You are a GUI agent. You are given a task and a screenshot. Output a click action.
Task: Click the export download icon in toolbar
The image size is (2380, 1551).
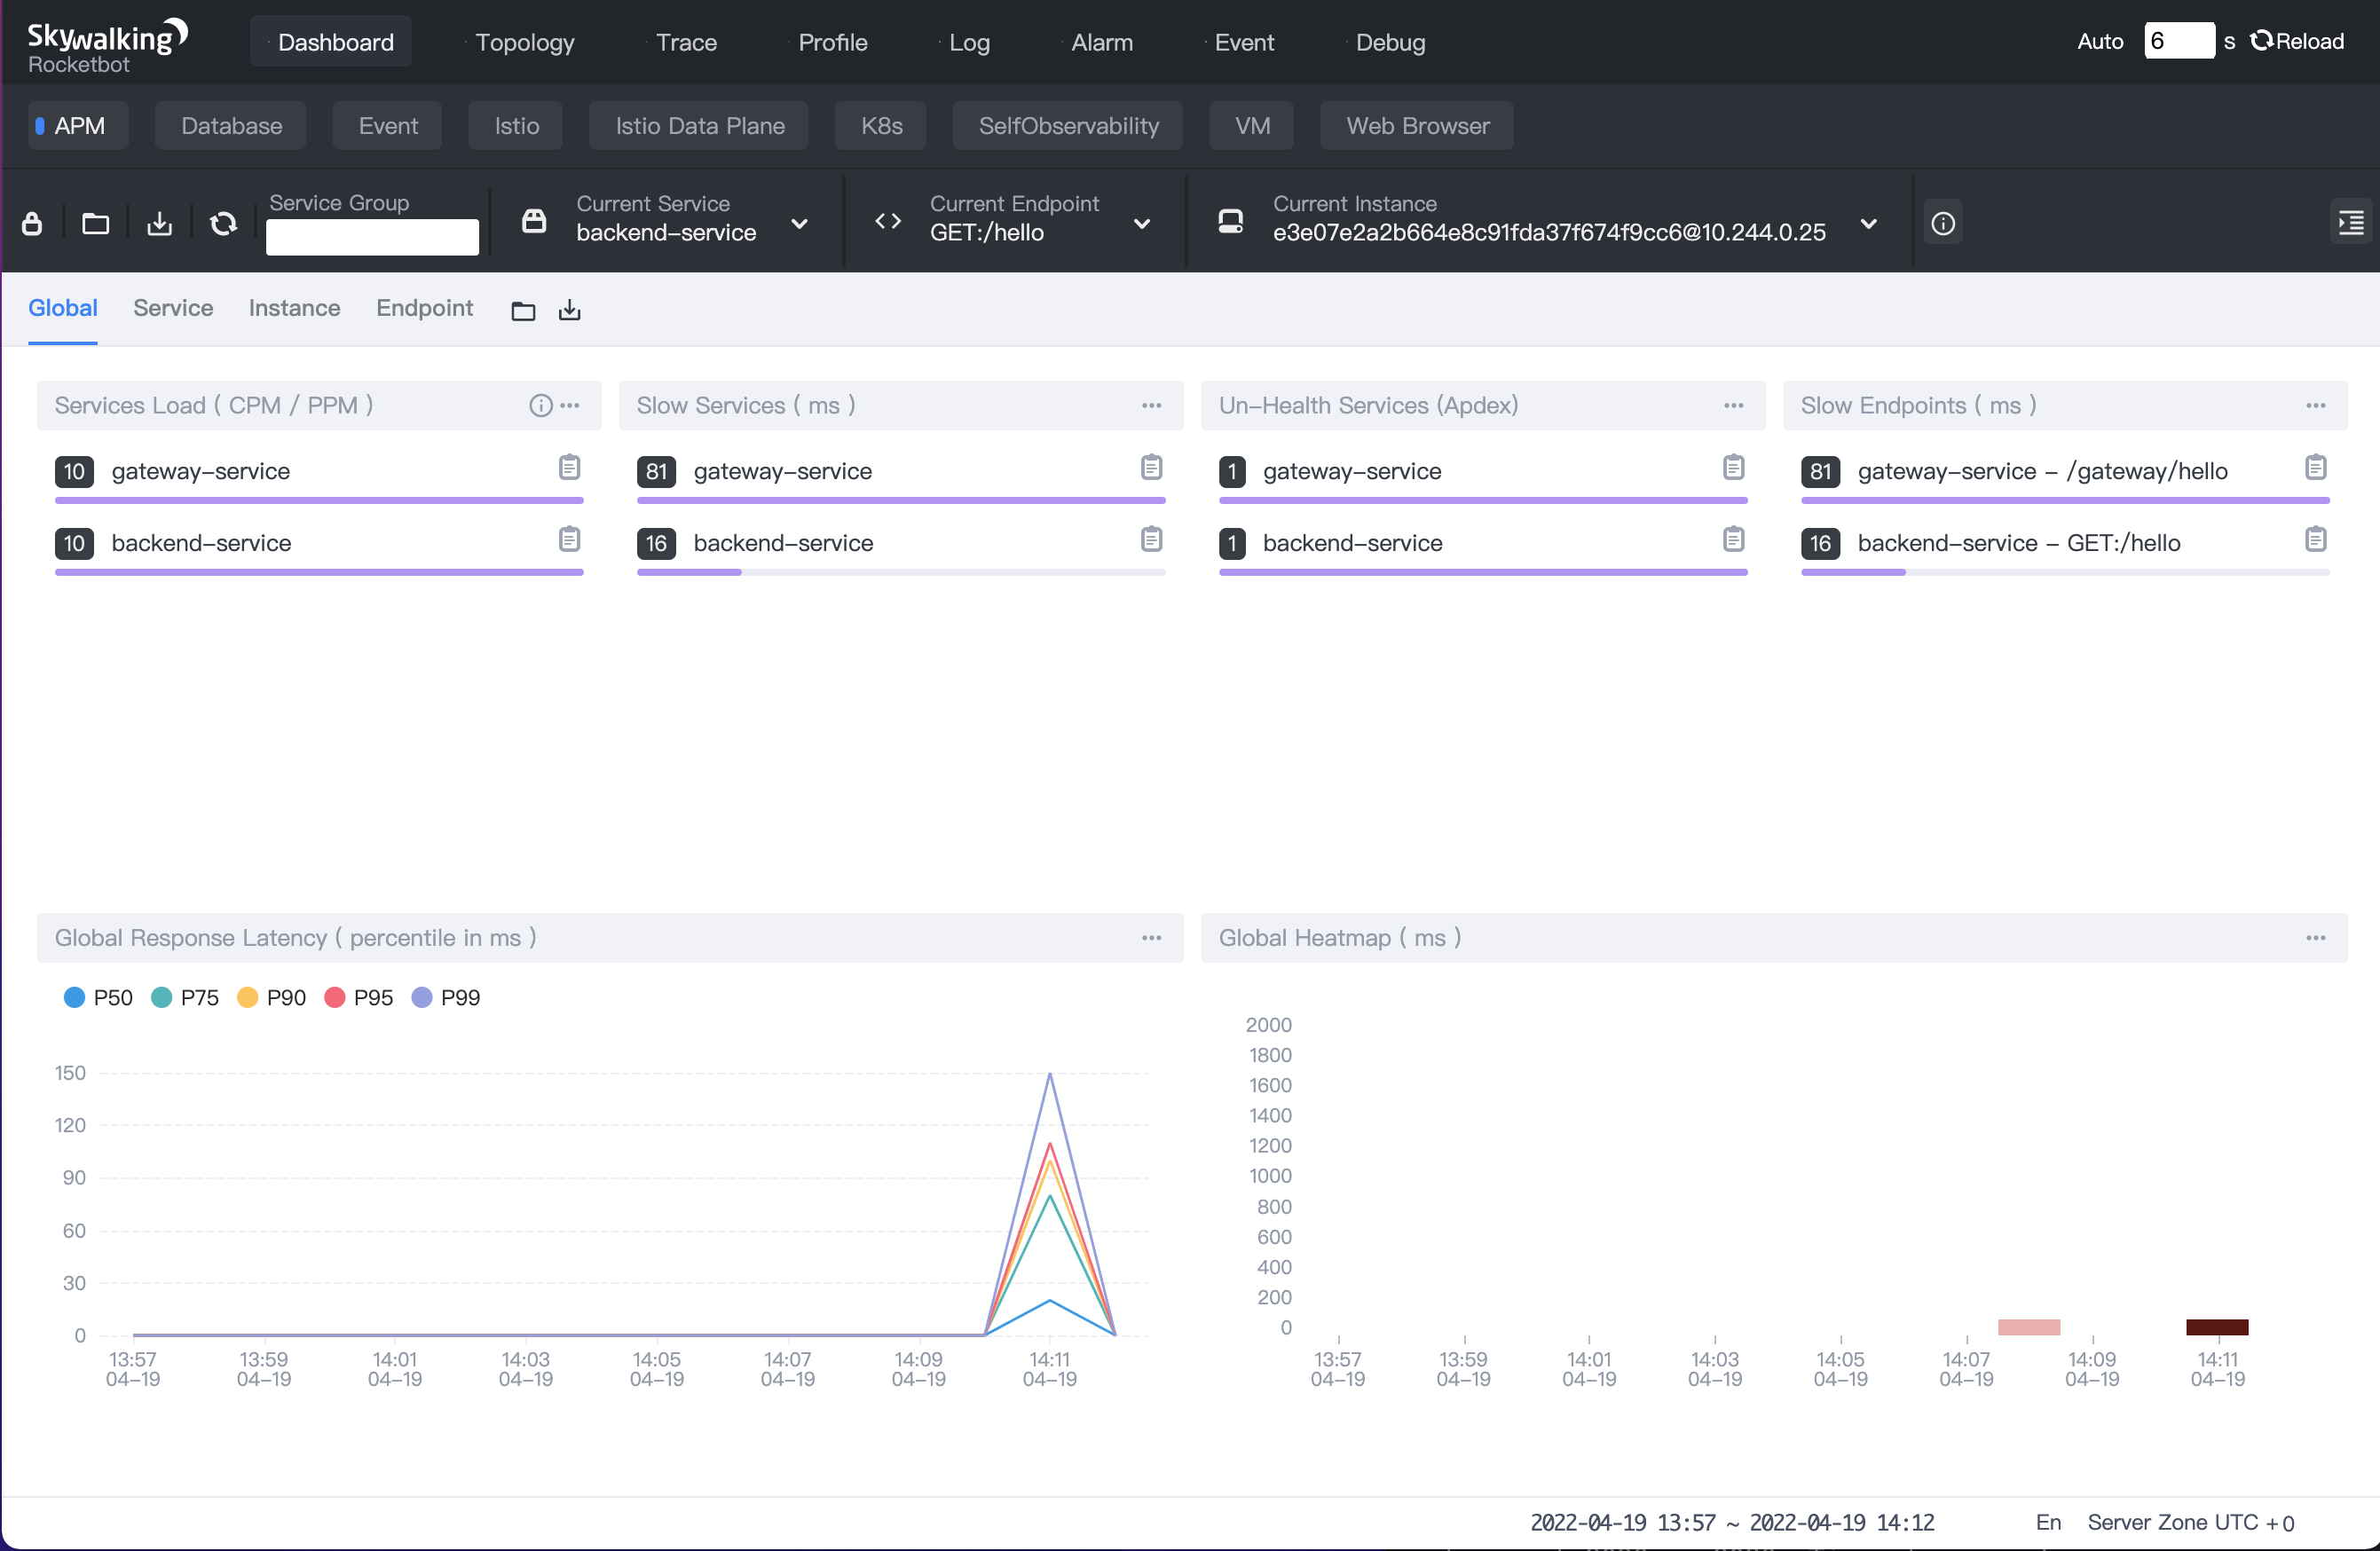[x=160, y=223]
